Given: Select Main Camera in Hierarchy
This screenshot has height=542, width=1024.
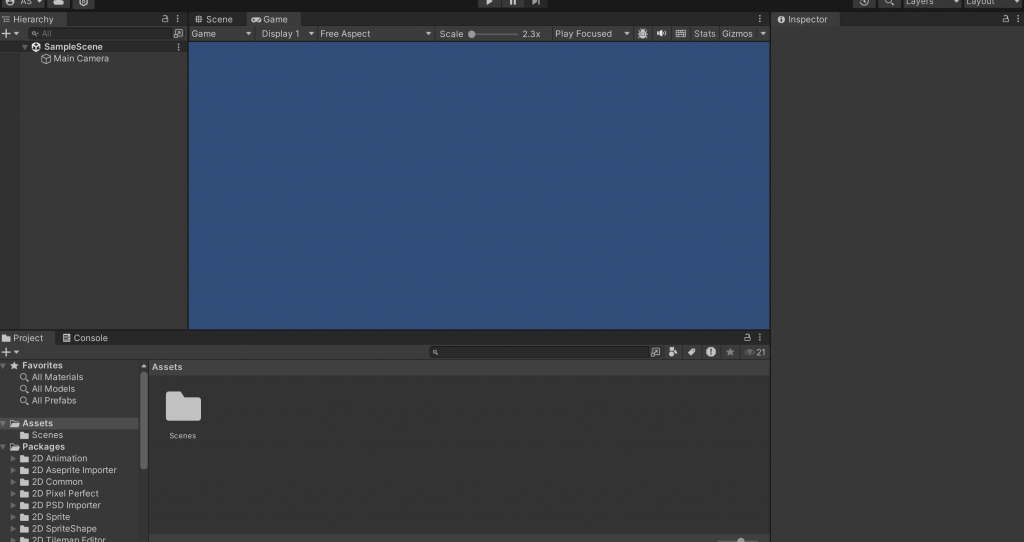Looking at the screenshot, I should point(81,58).
